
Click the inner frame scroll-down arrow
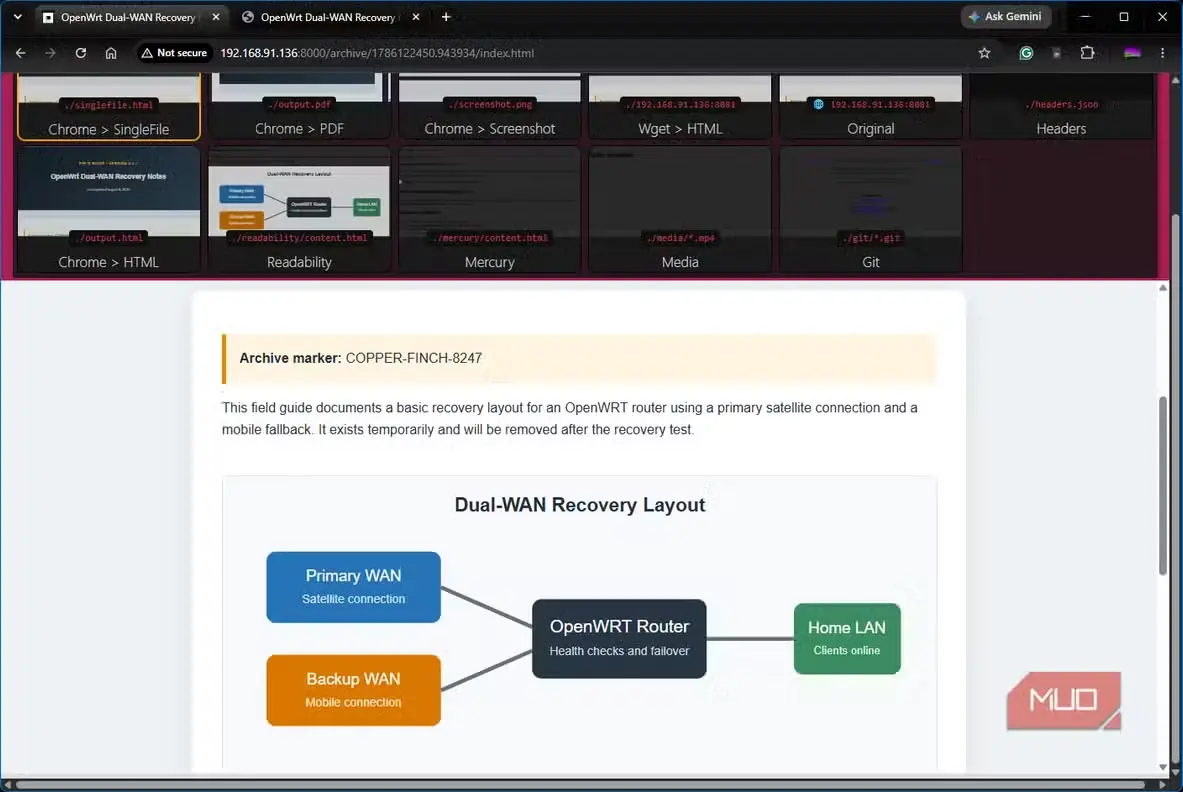click(1163, 767)
